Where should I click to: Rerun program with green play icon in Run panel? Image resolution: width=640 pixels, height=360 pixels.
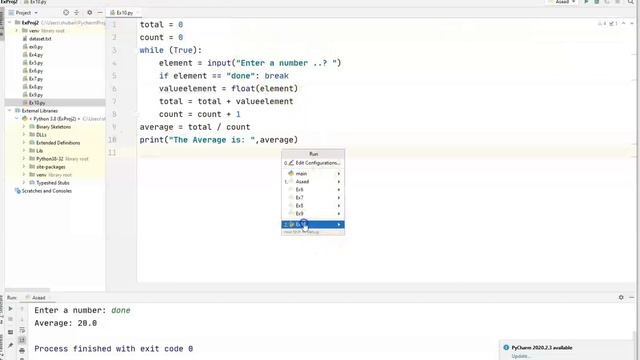pyautogui.click(x=11, y=309)
